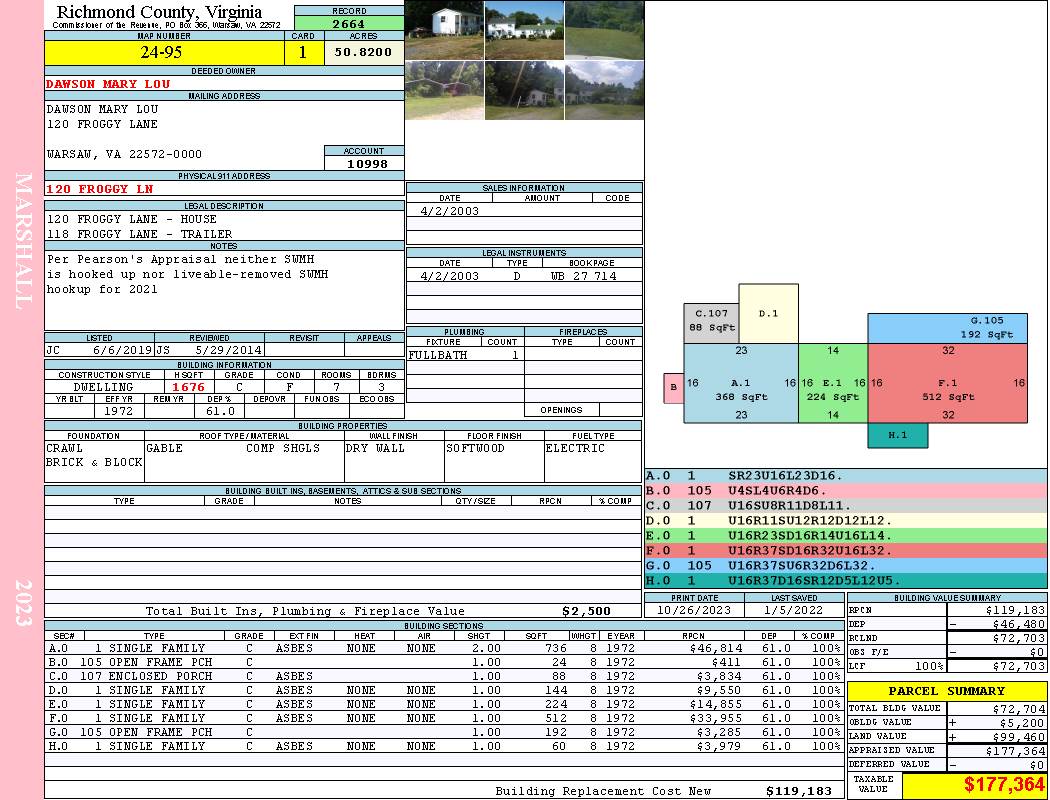This screenshot has width=1050, height=800.
Task: Click floor finish SOFTWOOD
Action: [475, 448]
